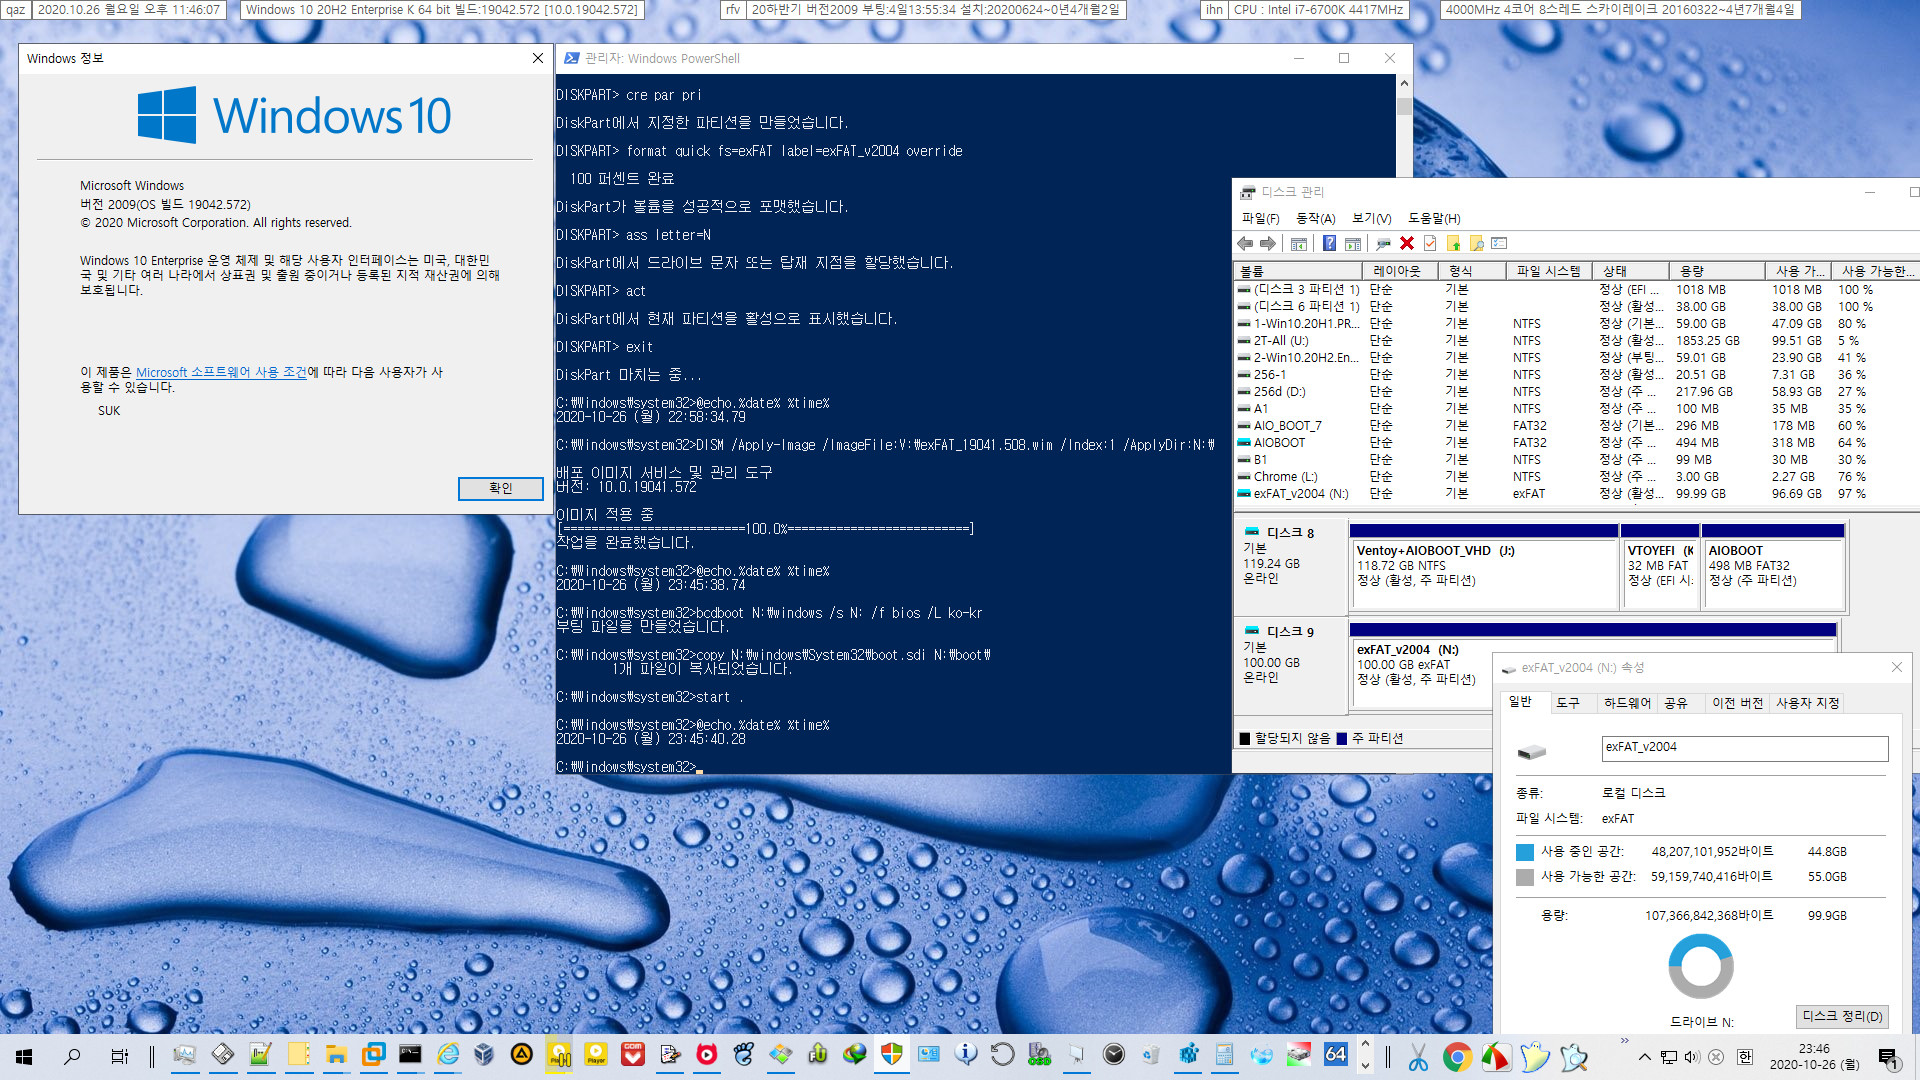Click the Forward arrow in Disk Management toolbar
Viewport: 1920px width, 1080px height.
point(1268,243)
